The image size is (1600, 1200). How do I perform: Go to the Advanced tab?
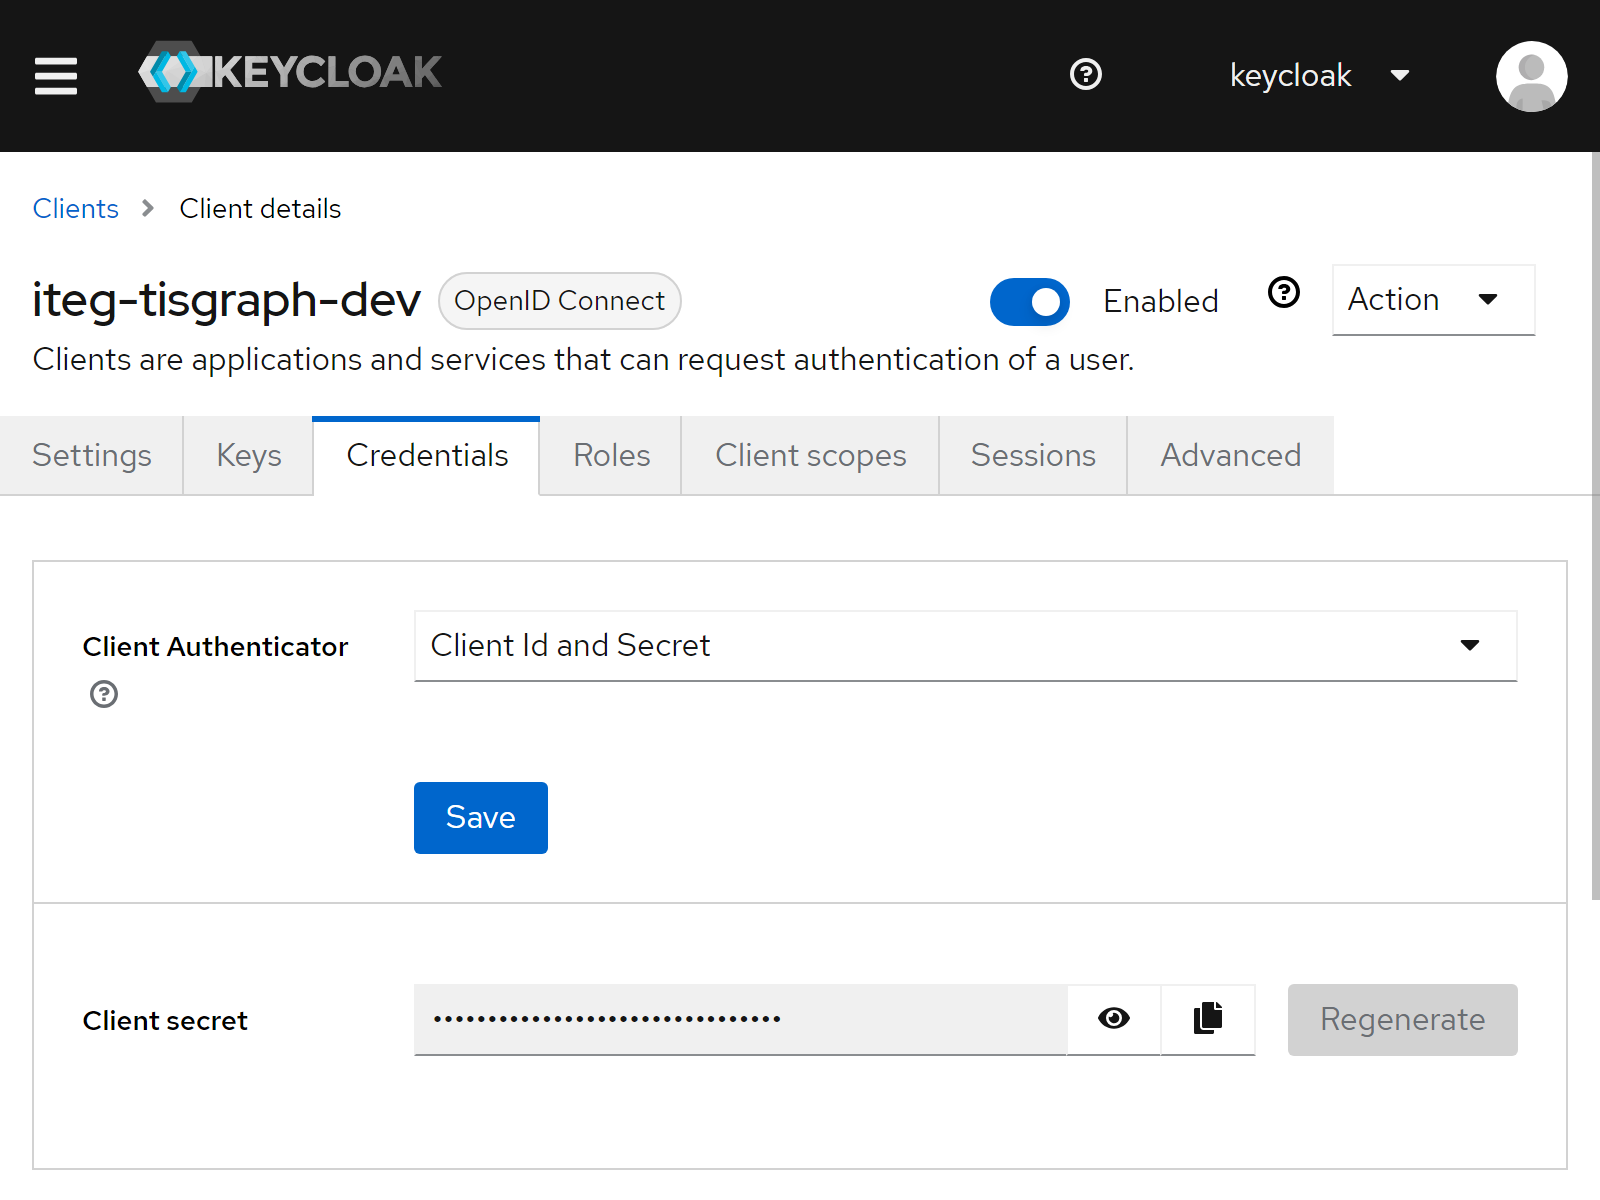[x=1230, y=455]
